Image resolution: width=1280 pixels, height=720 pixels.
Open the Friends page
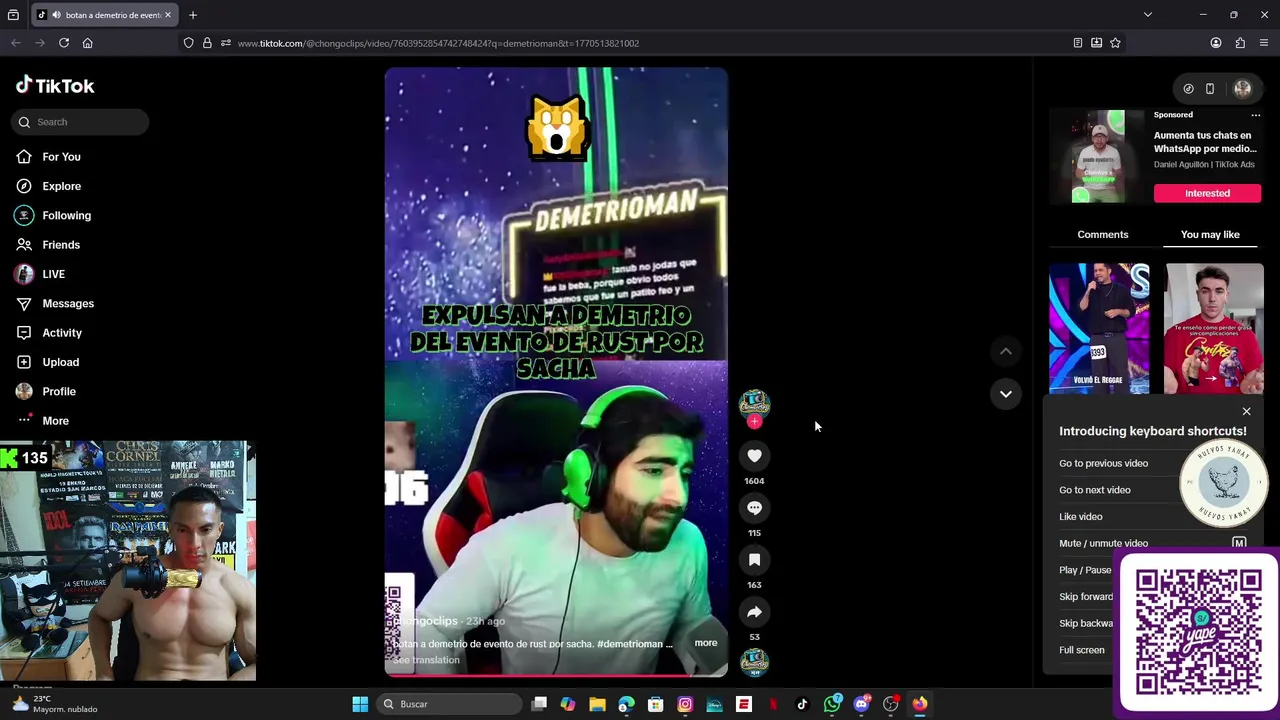(x=60, y=245)
